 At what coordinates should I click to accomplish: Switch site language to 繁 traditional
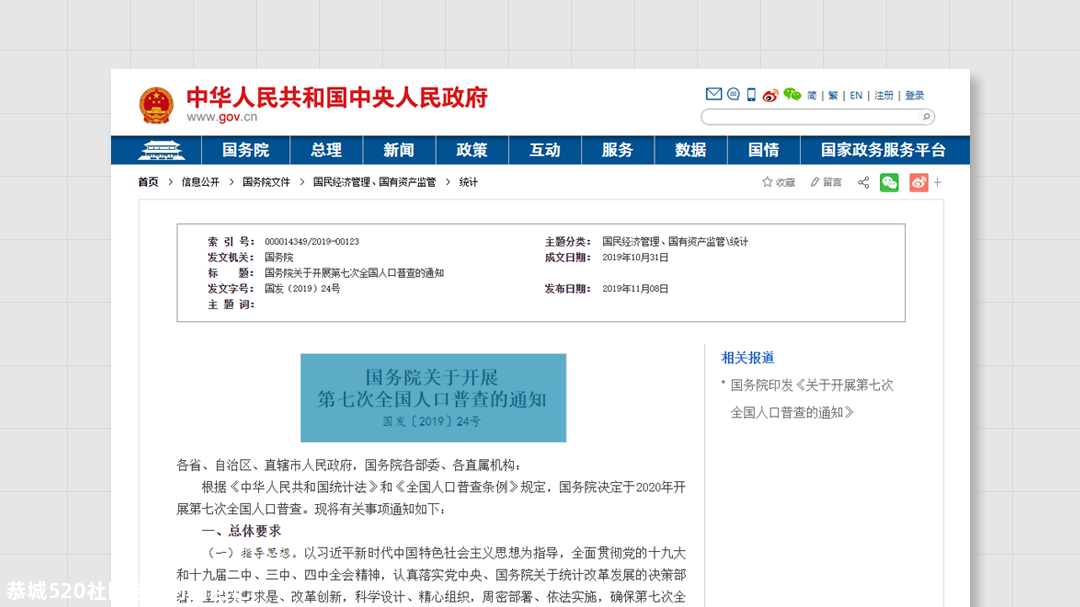pos(833,95)
